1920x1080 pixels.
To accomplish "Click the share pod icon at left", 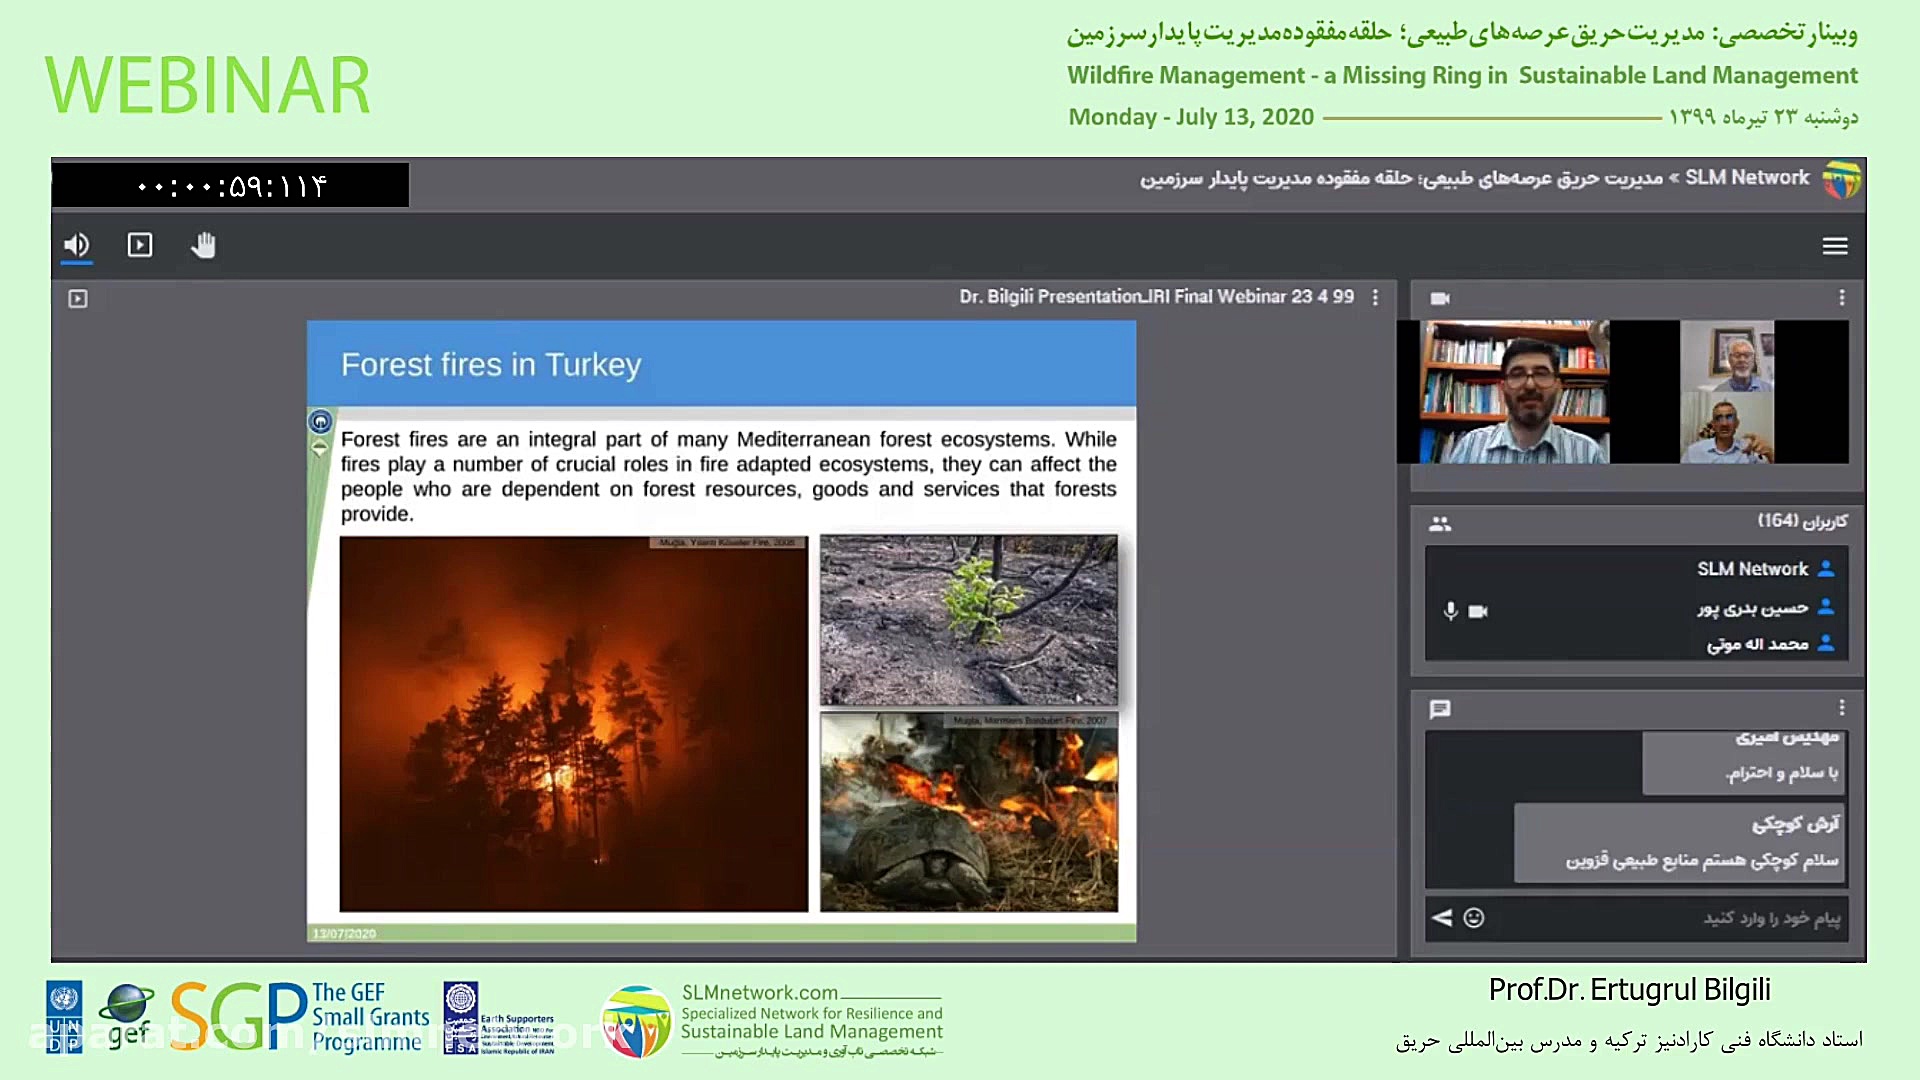I will [x=78, y=298].
